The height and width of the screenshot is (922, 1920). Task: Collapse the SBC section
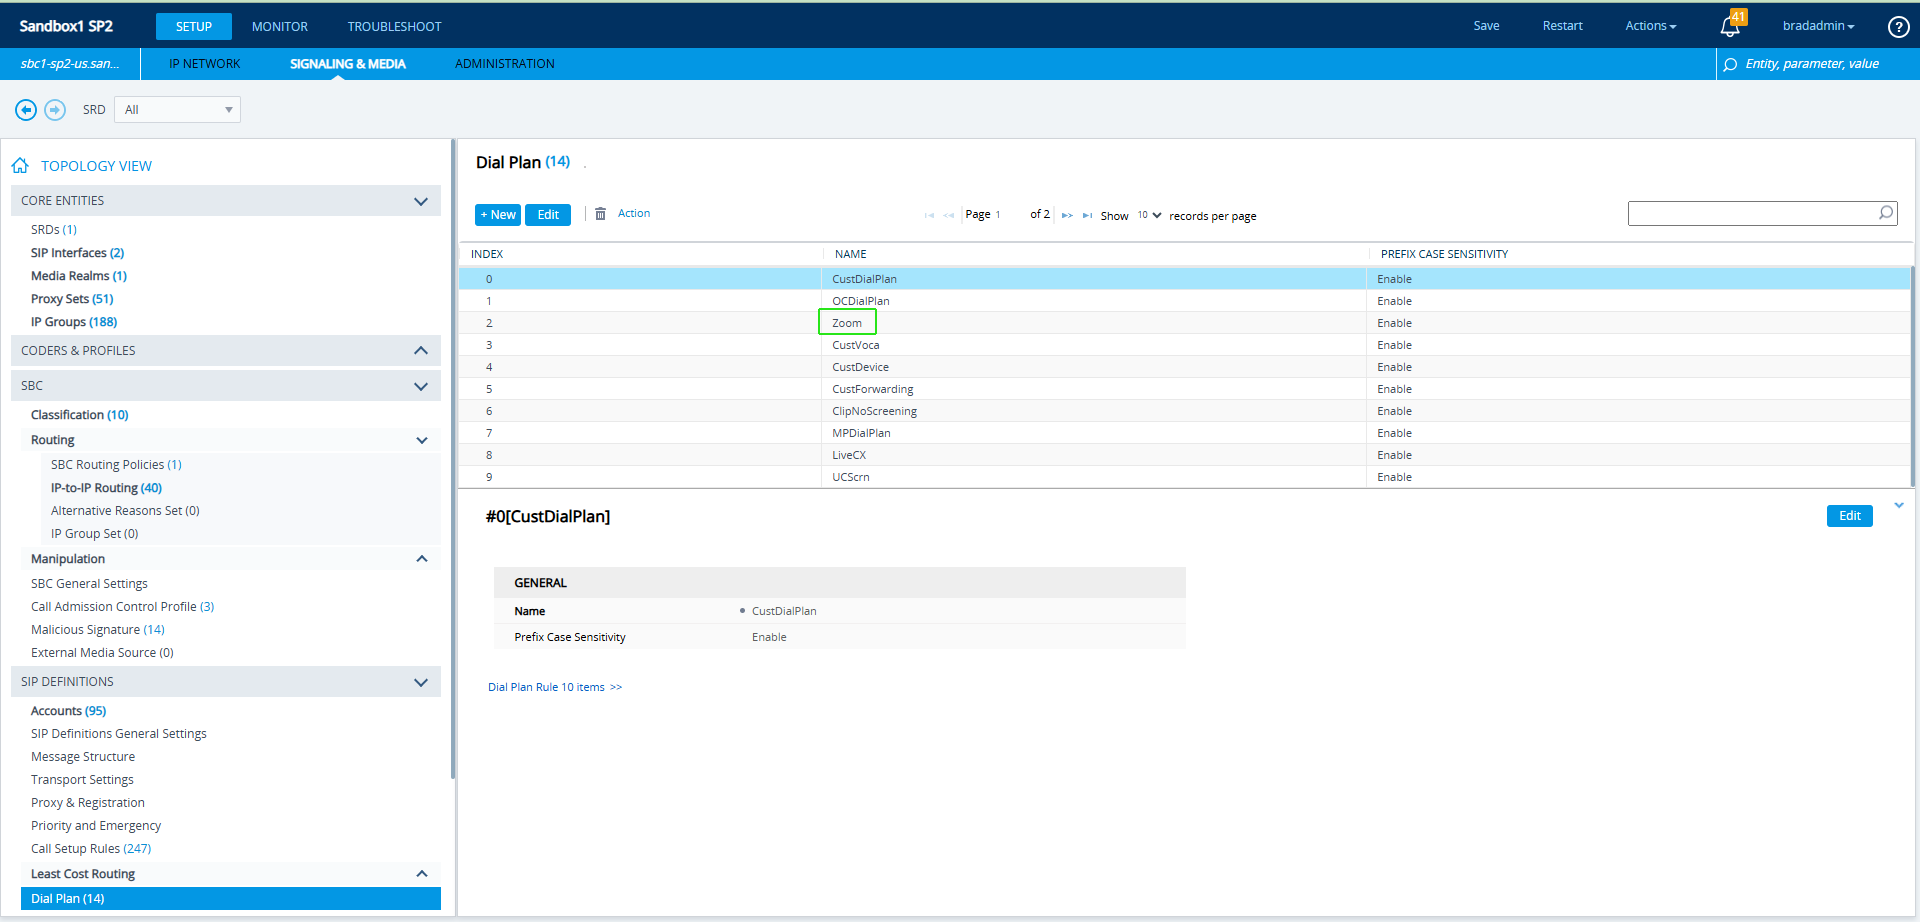coord(421,386)
